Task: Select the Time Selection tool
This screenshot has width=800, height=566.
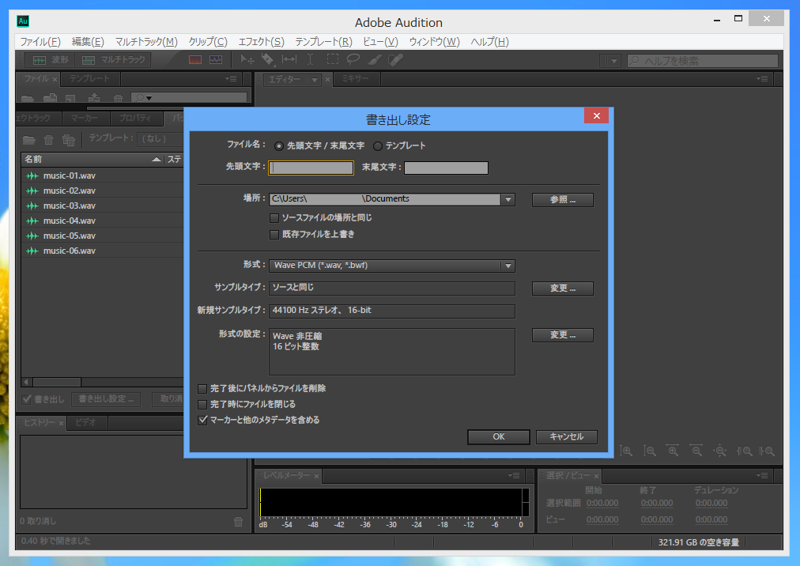Action: point(310,60)
